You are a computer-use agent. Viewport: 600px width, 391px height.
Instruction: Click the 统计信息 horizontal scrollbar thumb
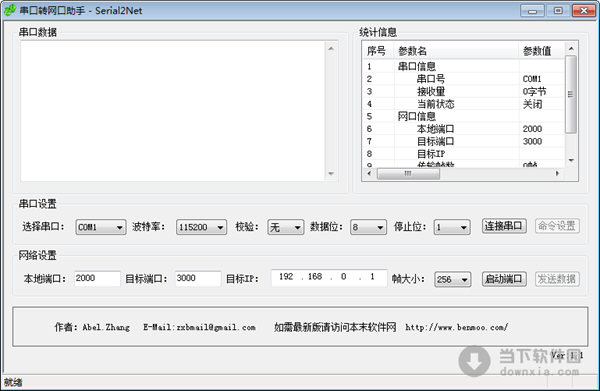tap(408, 173)
